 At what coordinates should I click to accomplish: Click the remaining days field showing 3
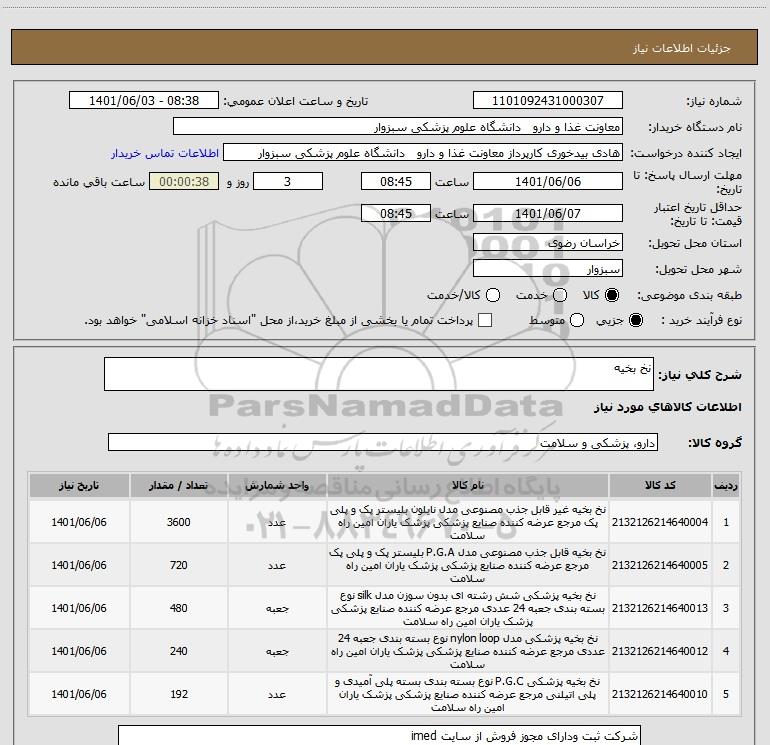point(288,181)
